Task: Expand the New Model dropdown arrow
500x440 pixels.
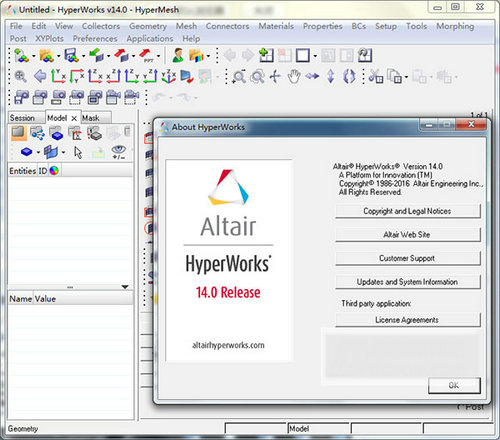Action: [33, 56]
